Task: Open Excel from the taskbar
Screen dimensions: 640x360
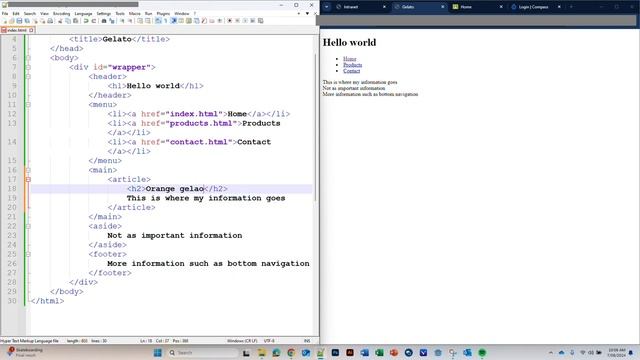Action: (x=379, y=353)
